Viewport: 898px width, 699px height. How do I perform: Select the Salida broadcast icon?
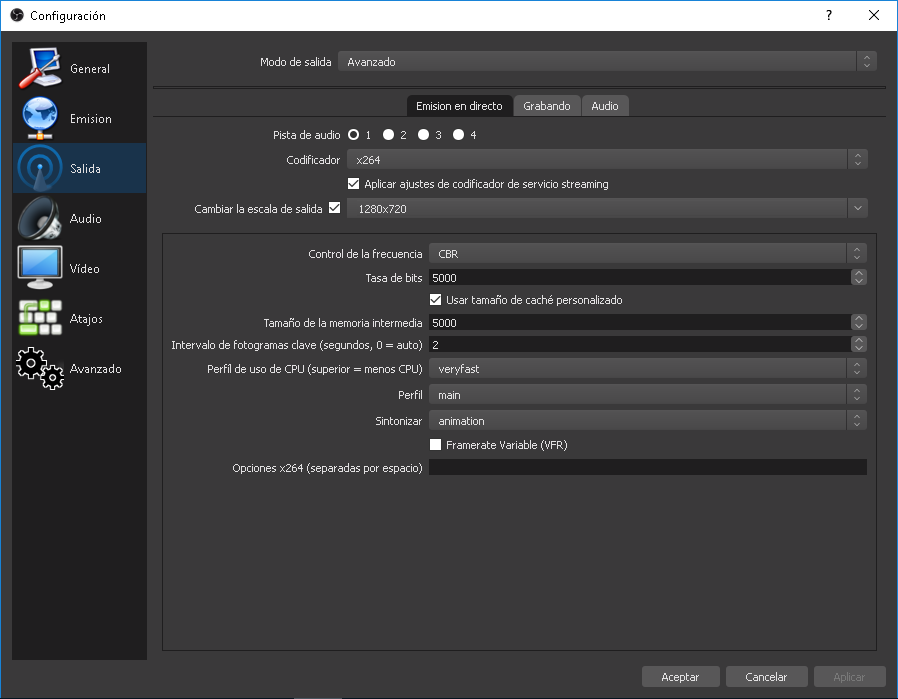click(40, 168)
